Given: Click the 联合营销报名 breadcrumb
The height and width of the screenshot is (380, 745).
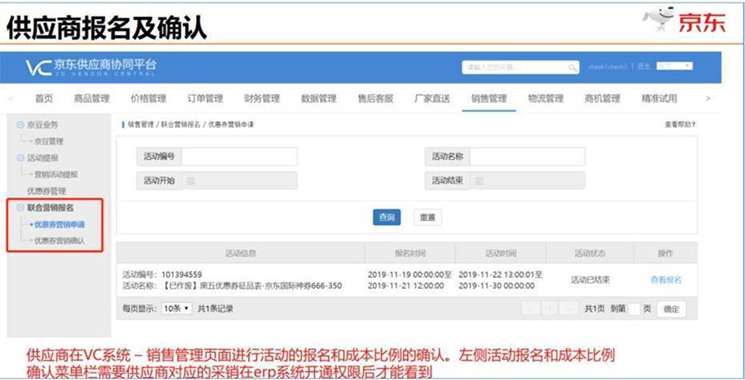Looking at the screenshot, I should click(181, 124).
